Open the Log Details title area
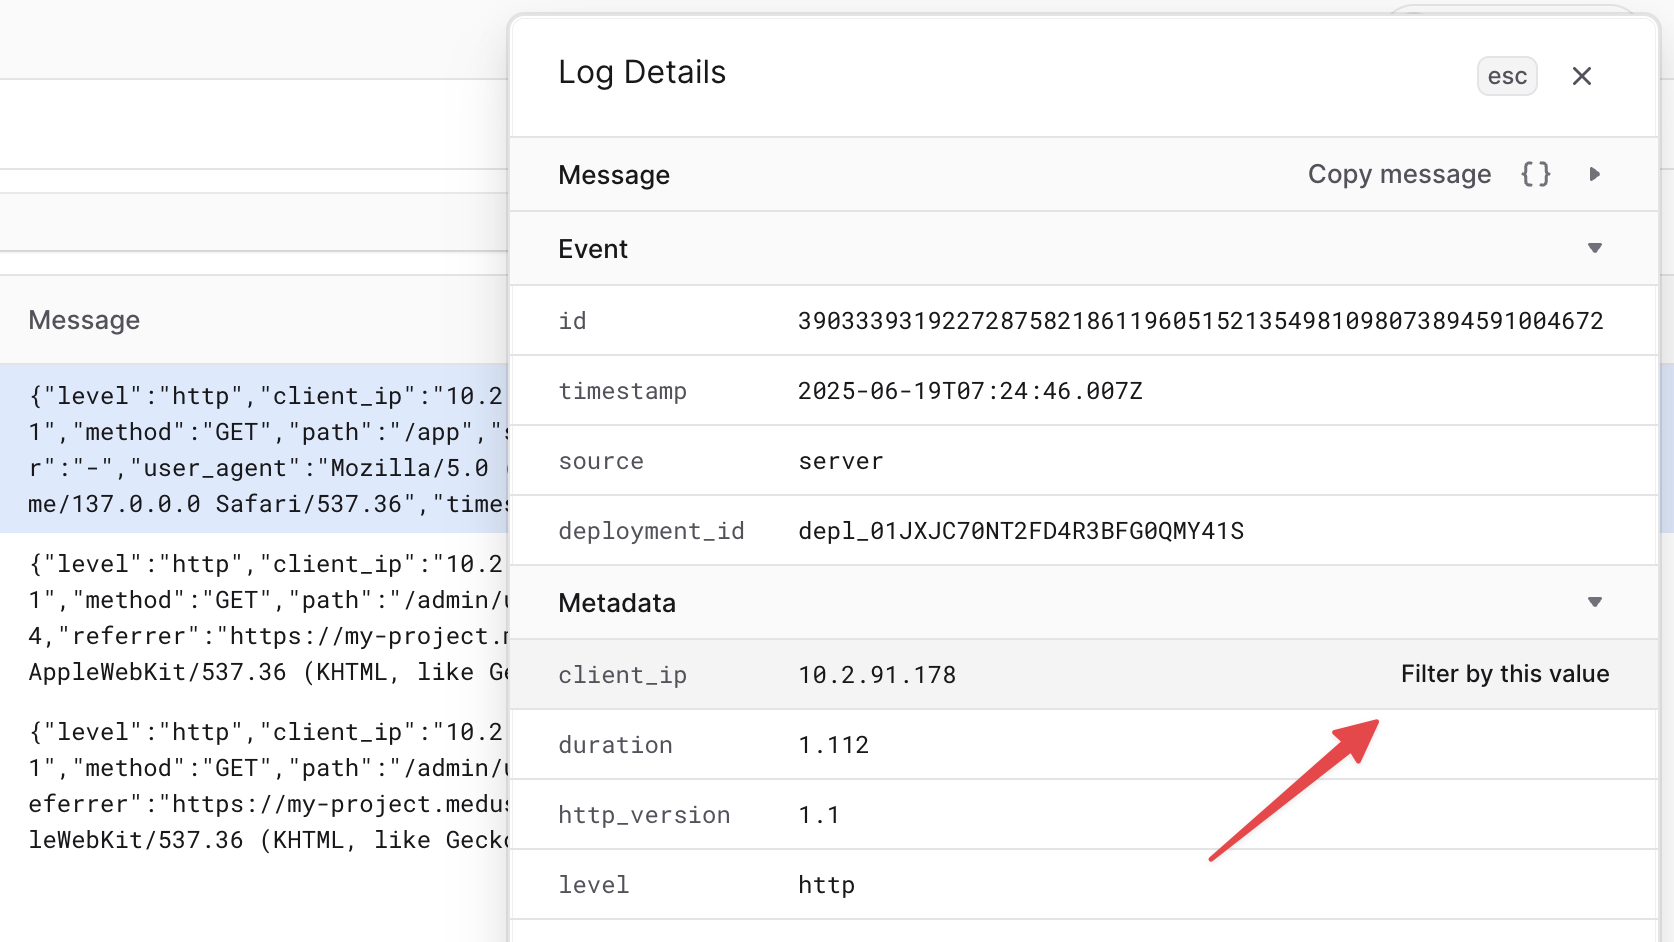Viewport: 1674px width, 942px height. pos(642,71)
